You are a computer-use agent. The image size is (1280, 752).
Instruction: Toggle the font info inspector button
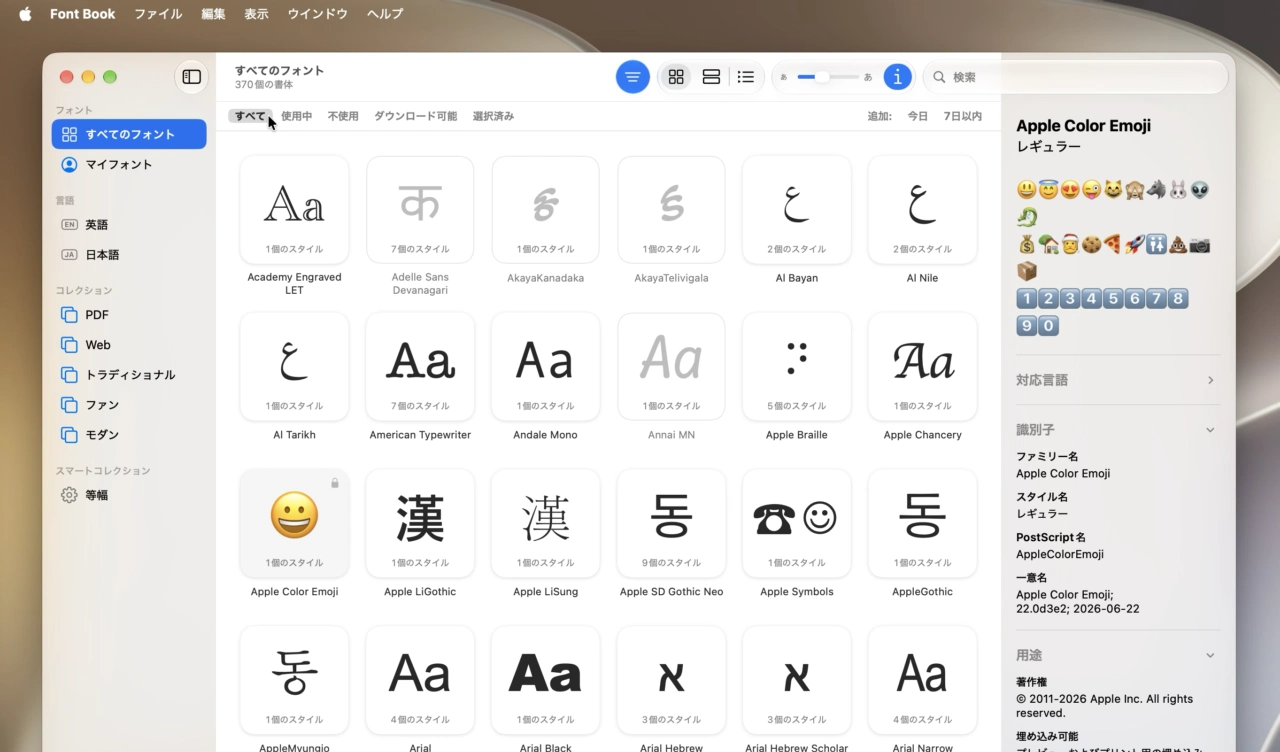[x=898, y=77]
